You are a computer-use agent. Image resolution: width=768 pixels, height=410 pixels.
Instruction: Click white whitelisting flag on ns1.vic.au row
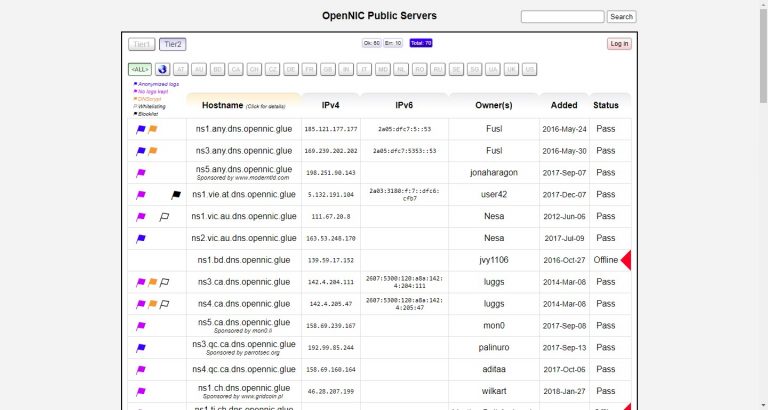point(164,217)
